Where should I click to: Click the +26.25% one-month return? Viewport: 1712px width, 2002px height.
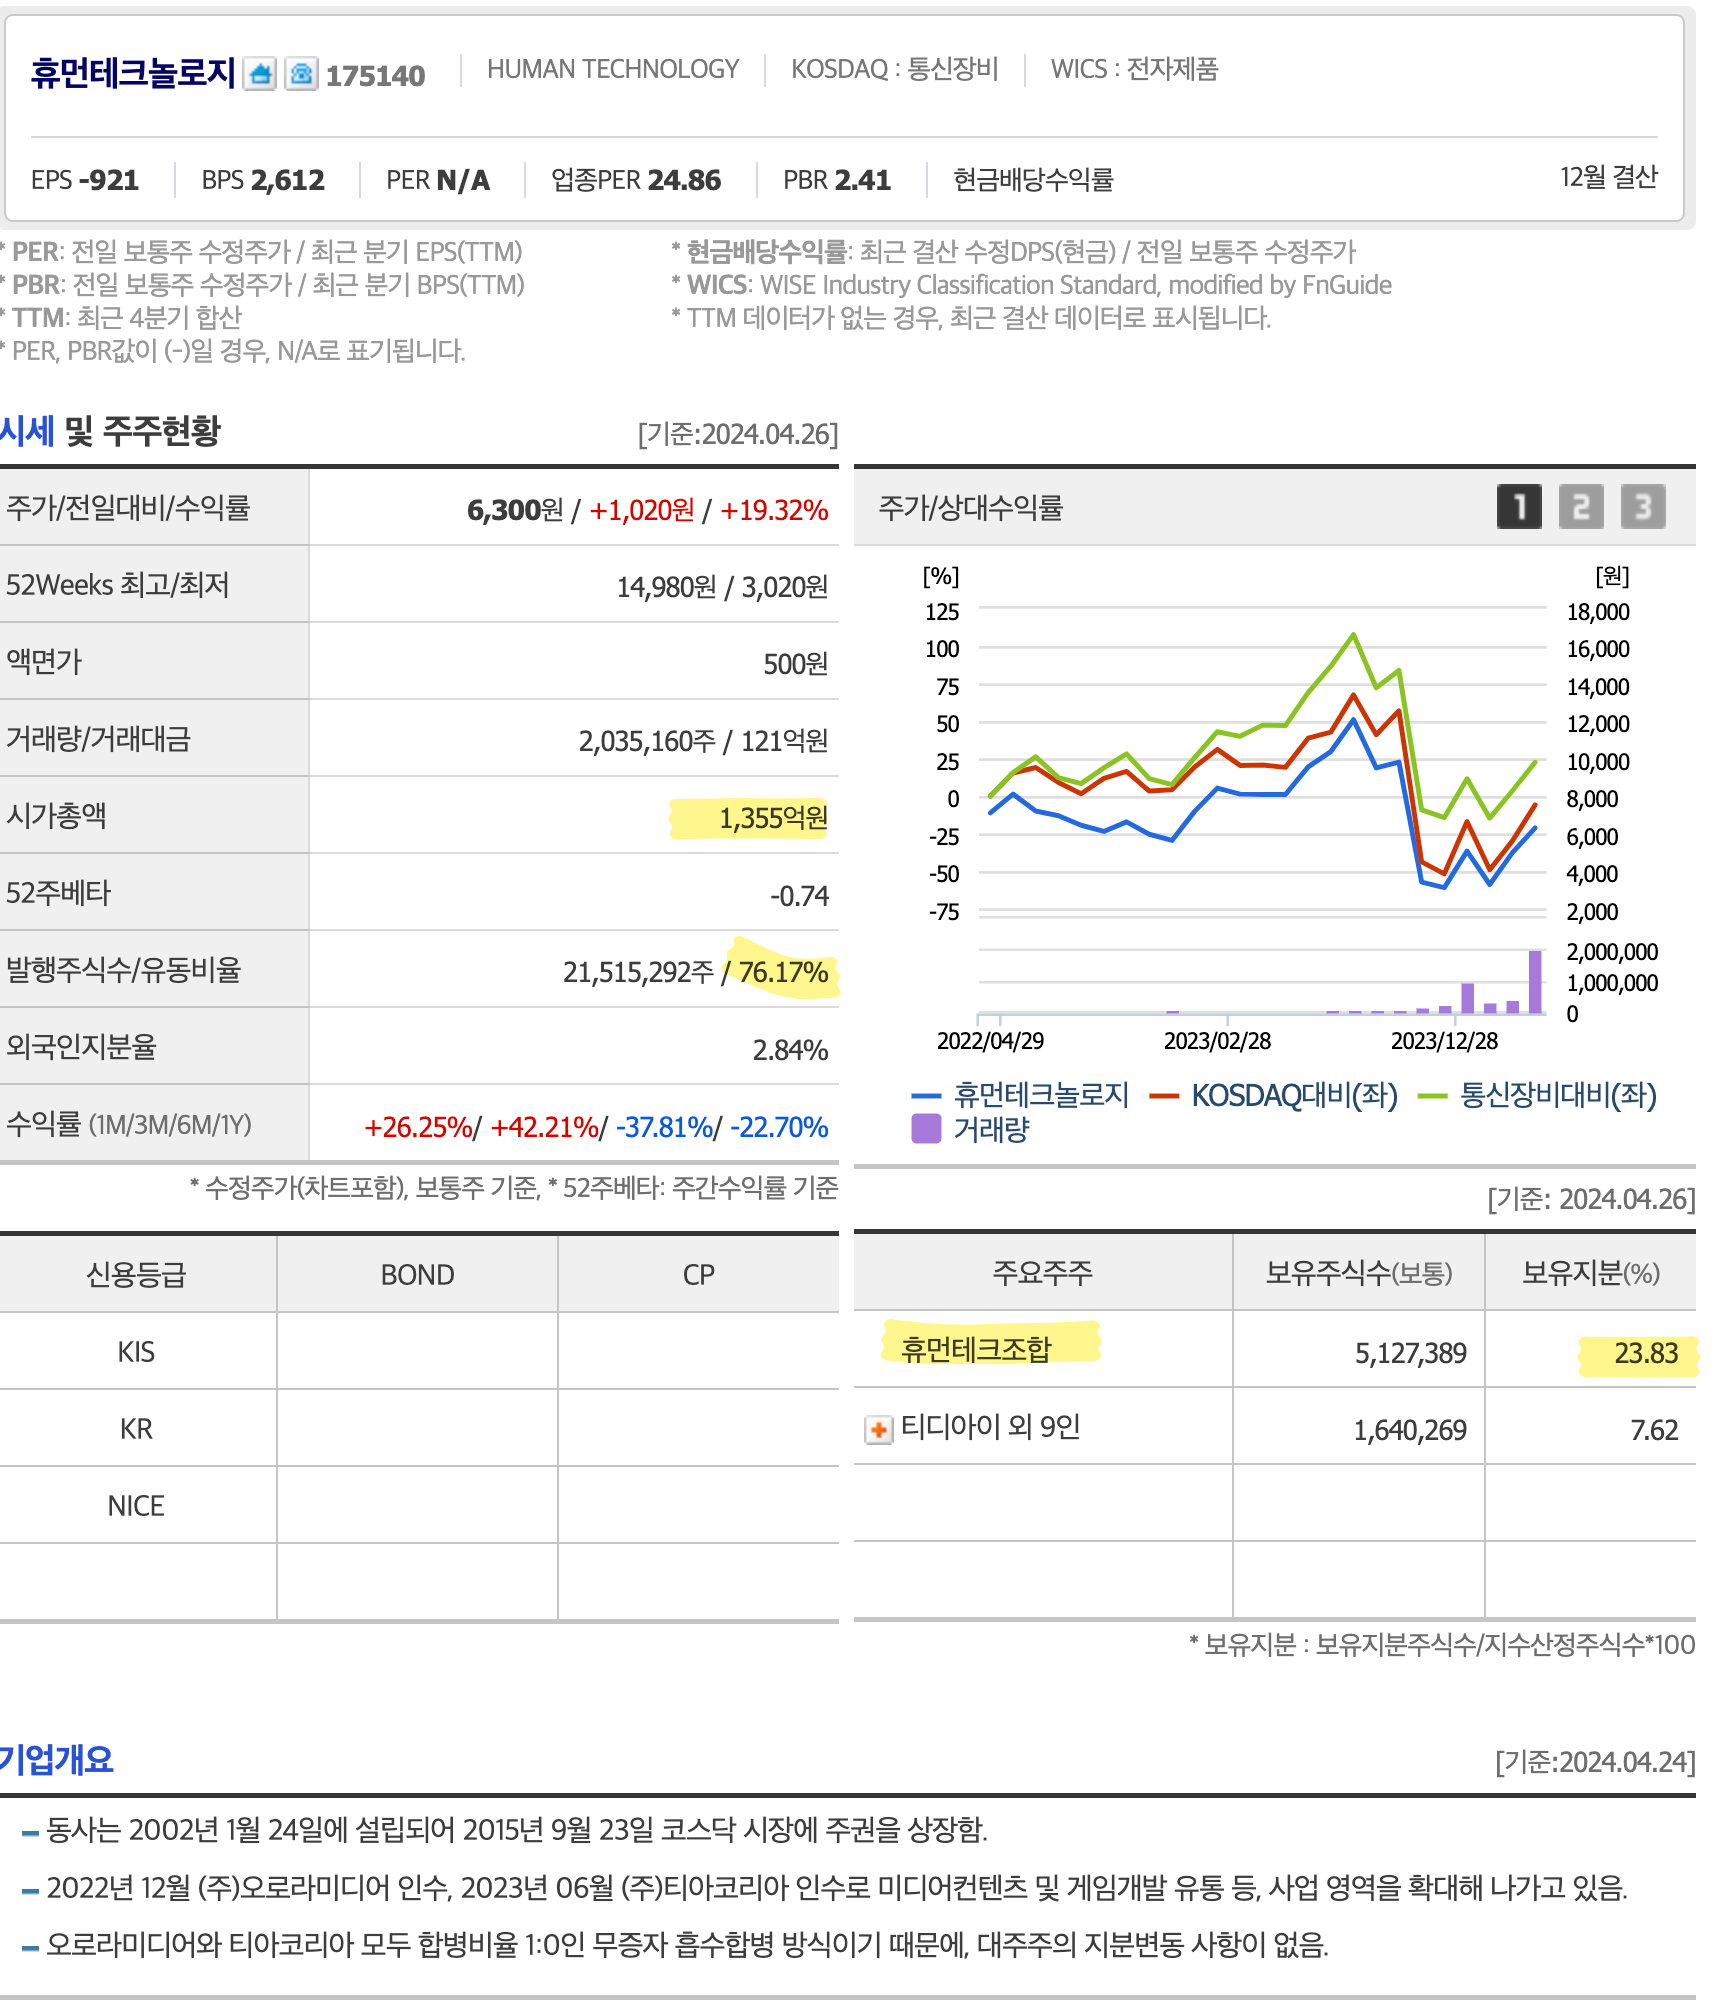(418, 1127)
